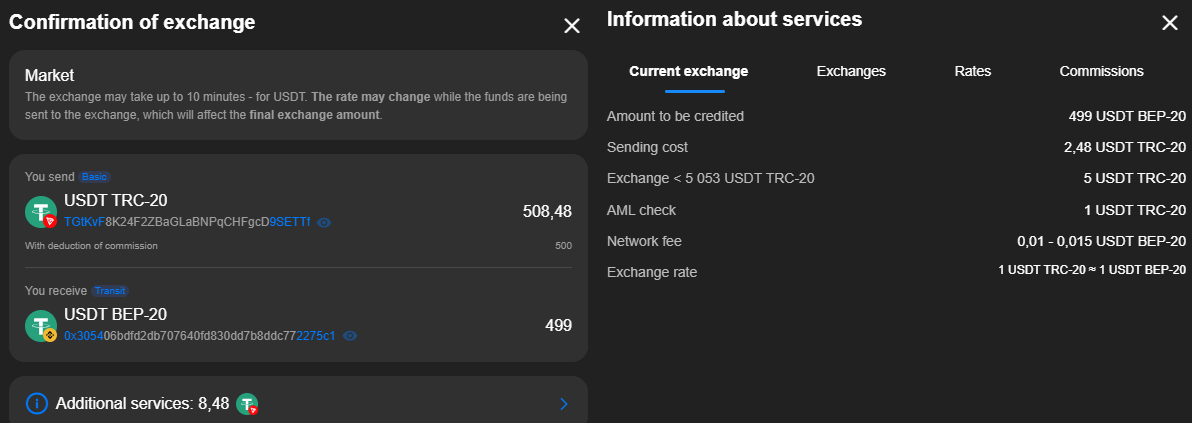This screenshot has height=423, width=1192.
Task: Click the AML check label
Action: (x=641, y=210)
